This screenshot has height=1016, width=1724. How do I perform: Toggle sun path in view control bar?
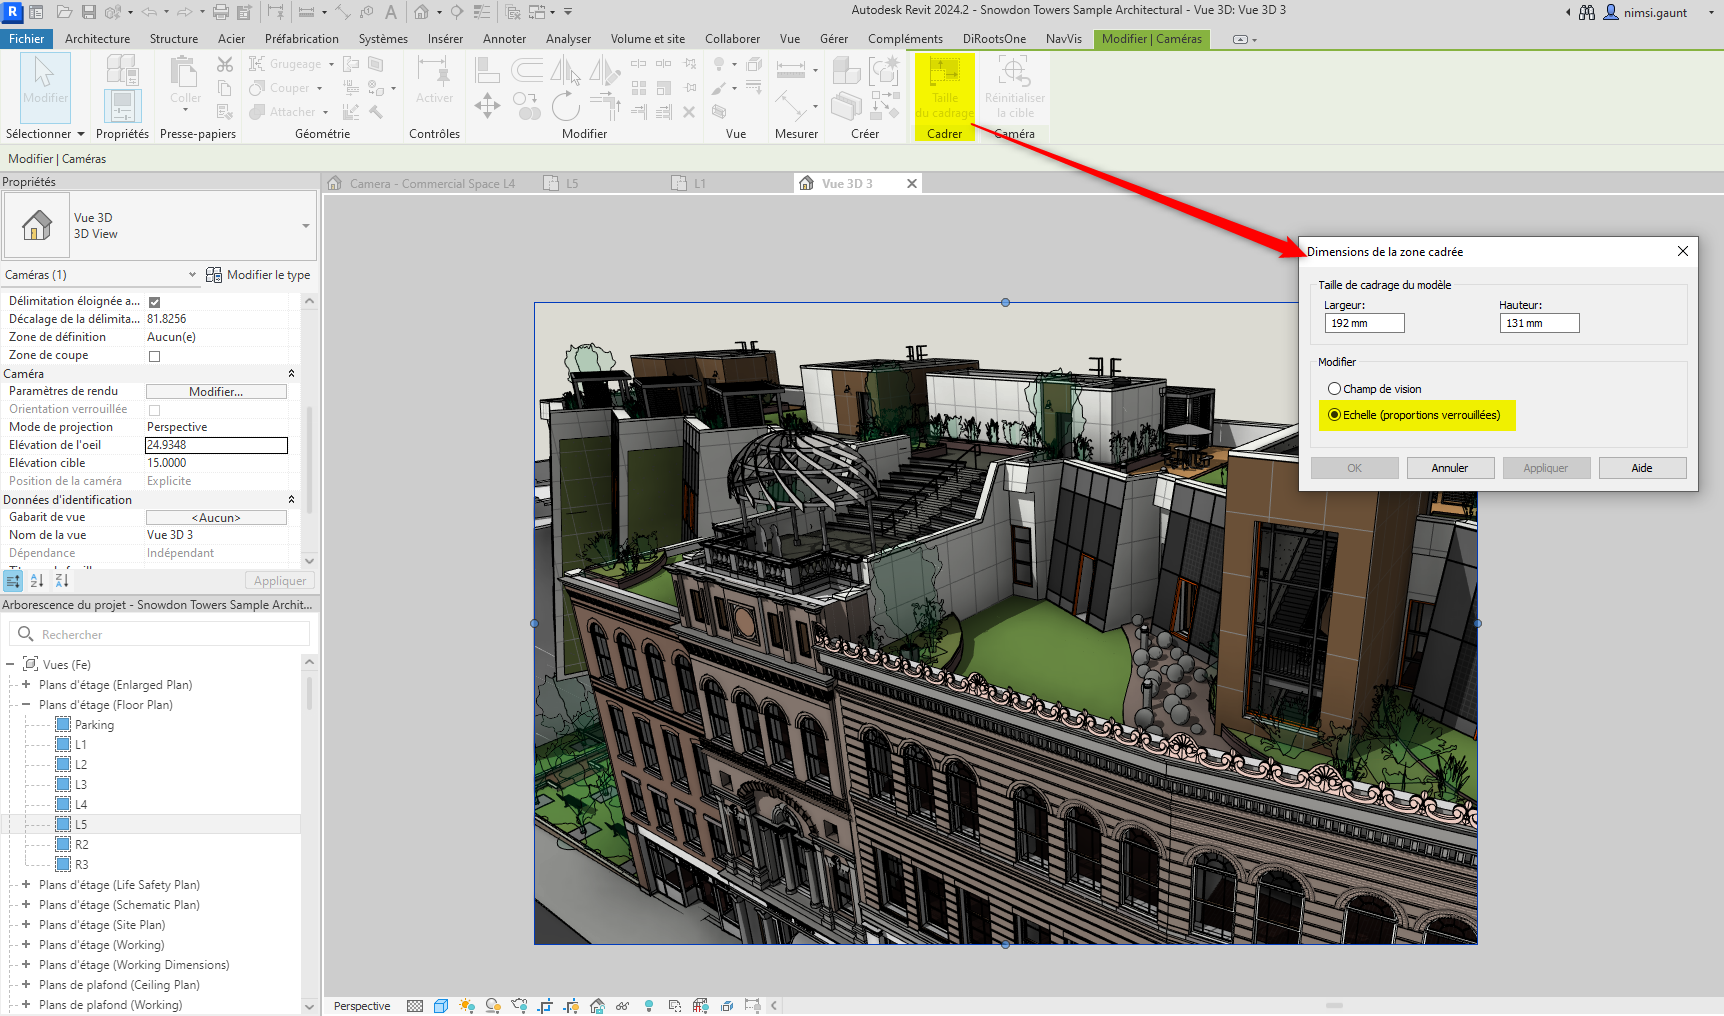466,1006
